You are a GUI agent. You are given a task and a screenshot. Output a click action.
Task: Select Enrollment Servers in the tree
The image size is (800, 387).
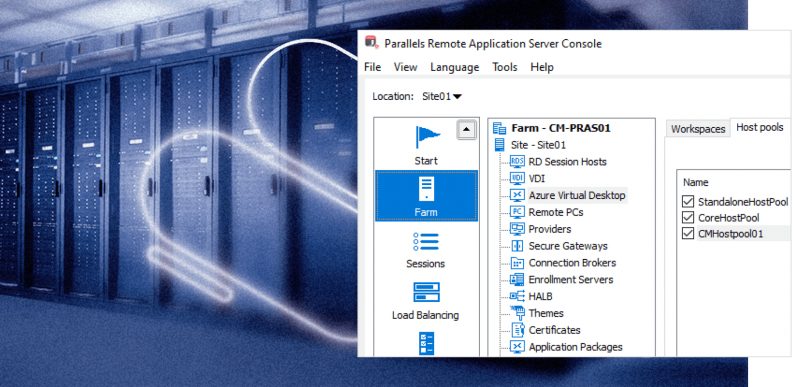point(571,279)
